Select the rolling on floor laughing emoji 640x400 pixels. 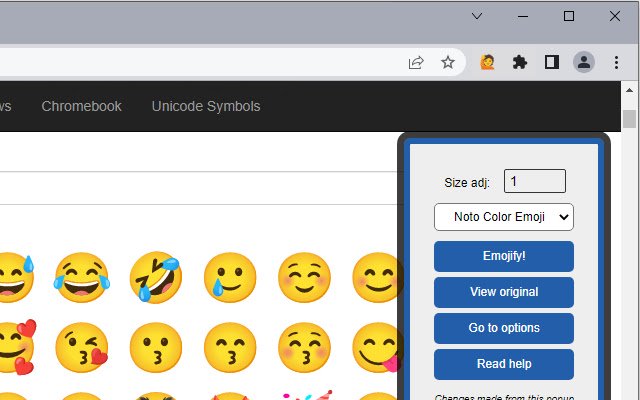tap(156, 278)
